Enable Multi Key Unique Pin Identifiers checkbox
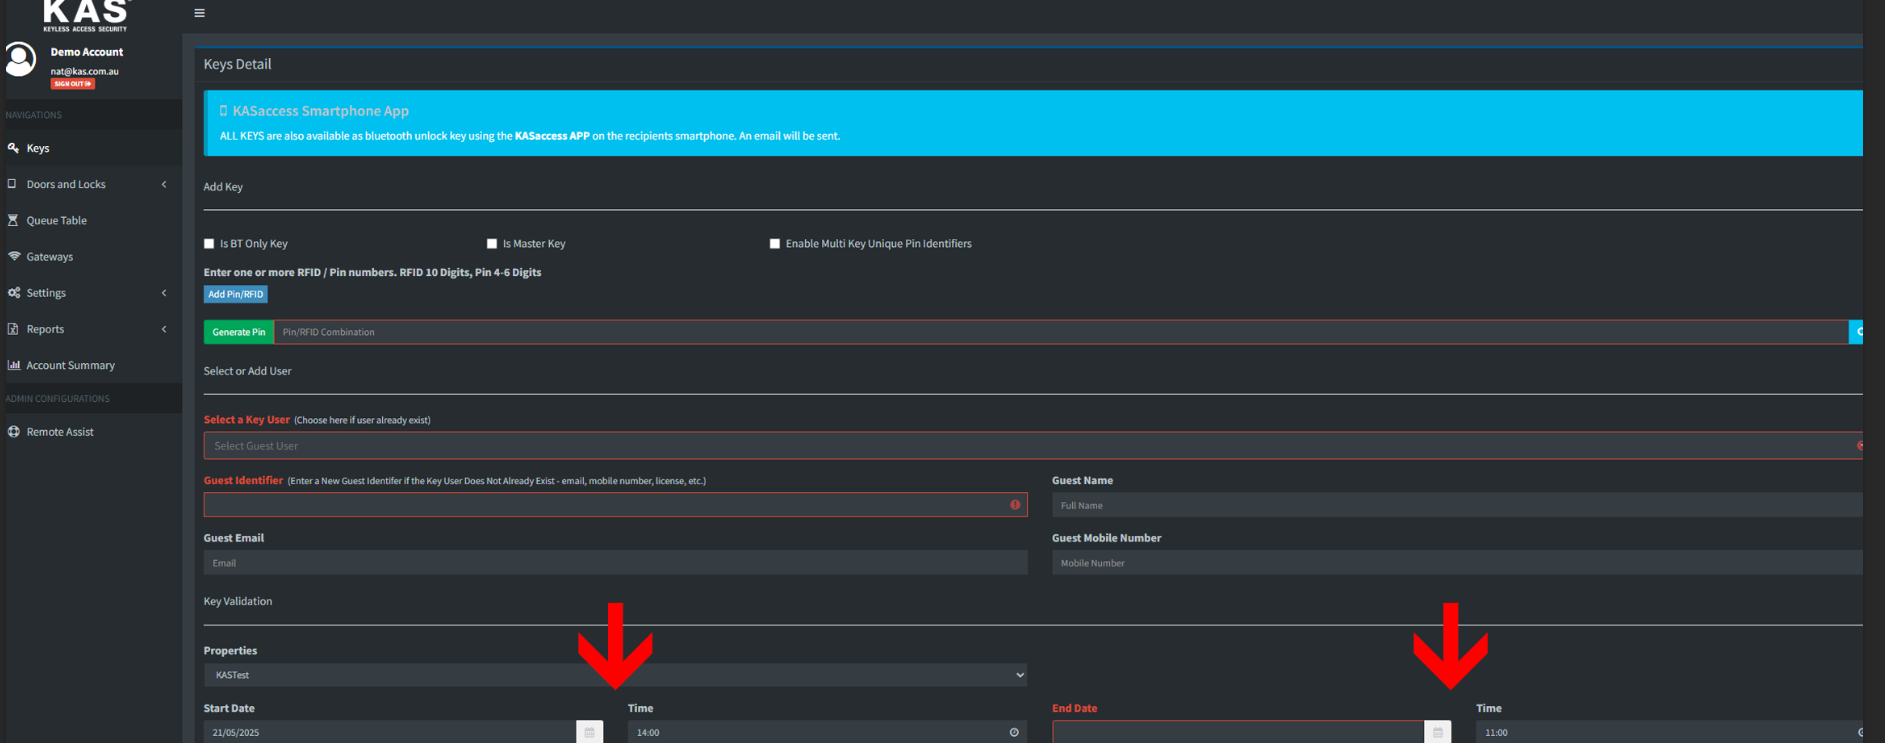Screen dimensions: 1885x743 775,244
